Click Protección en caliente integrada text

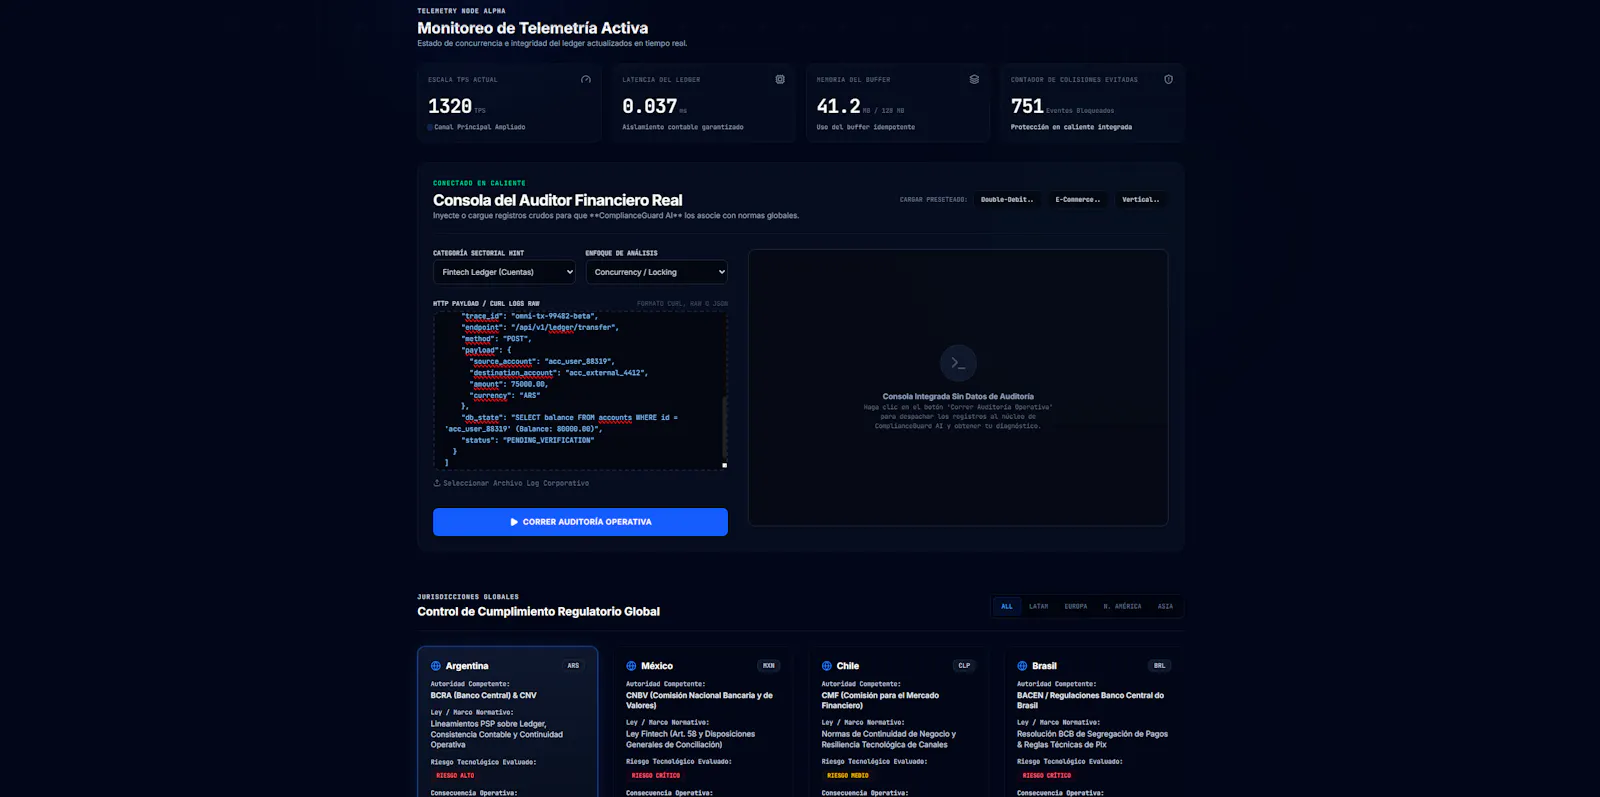point(1071,127)
